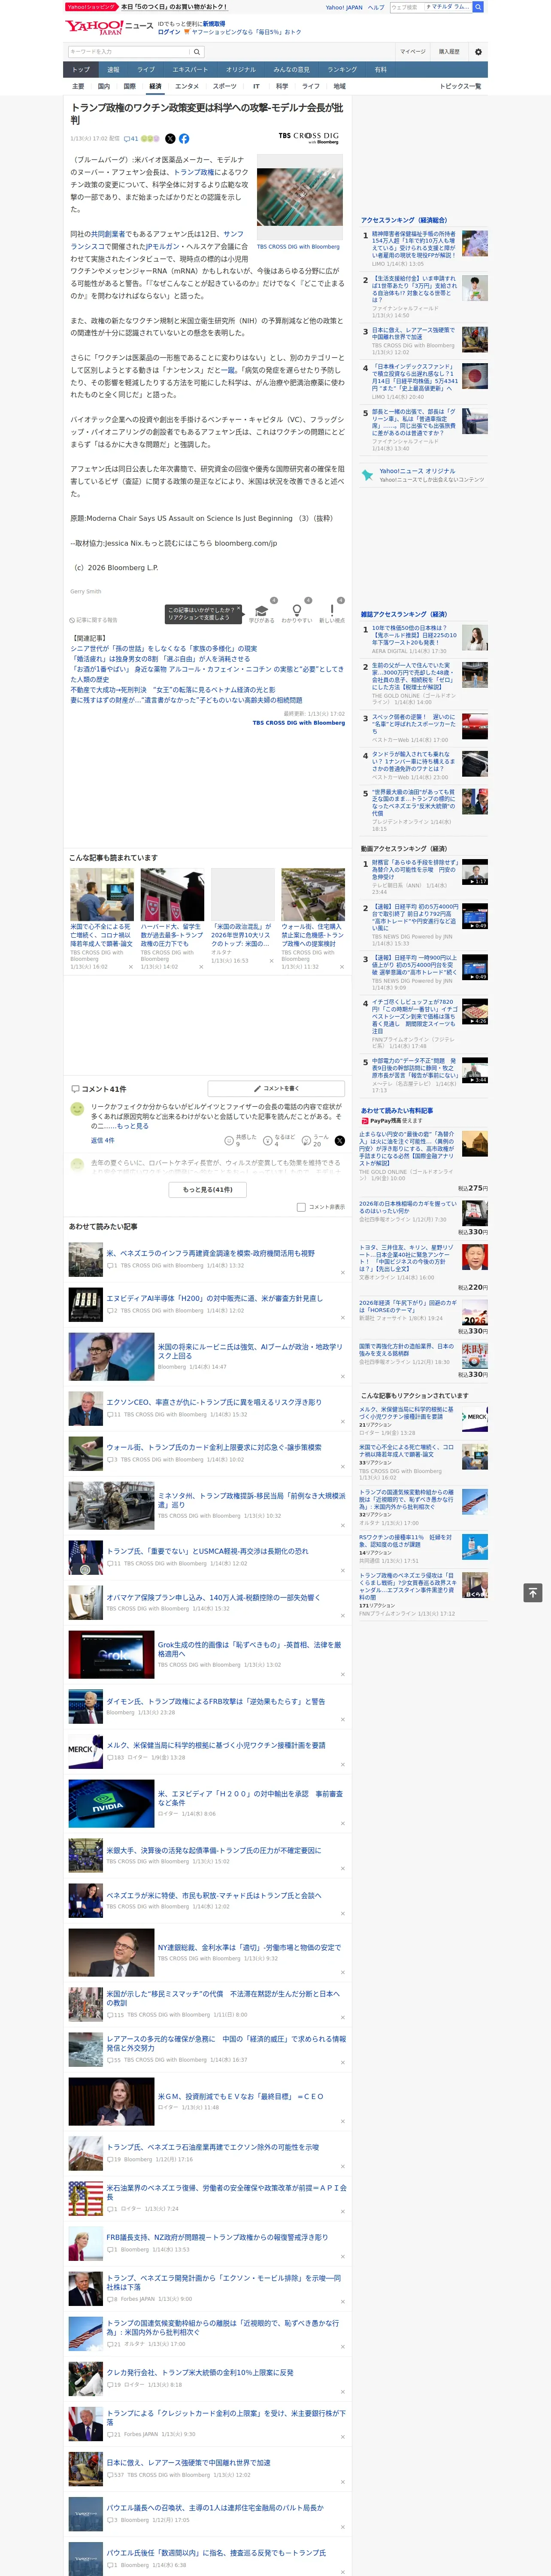Open the Yahoo! JAPAN News logo
Screen dimensions: 551x2576
click(x=109, y=27)
